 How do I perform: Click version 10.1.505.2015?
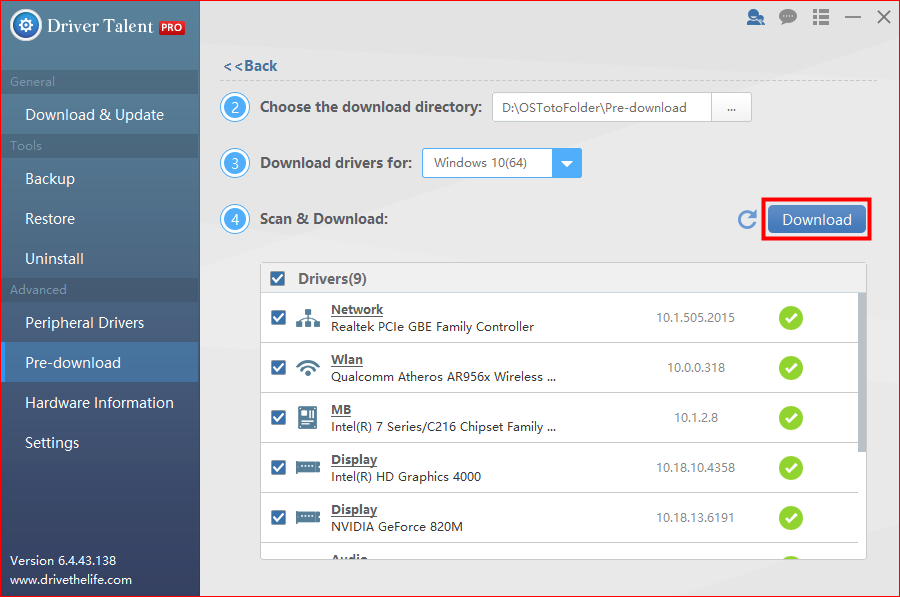click(x=695, y=317)
